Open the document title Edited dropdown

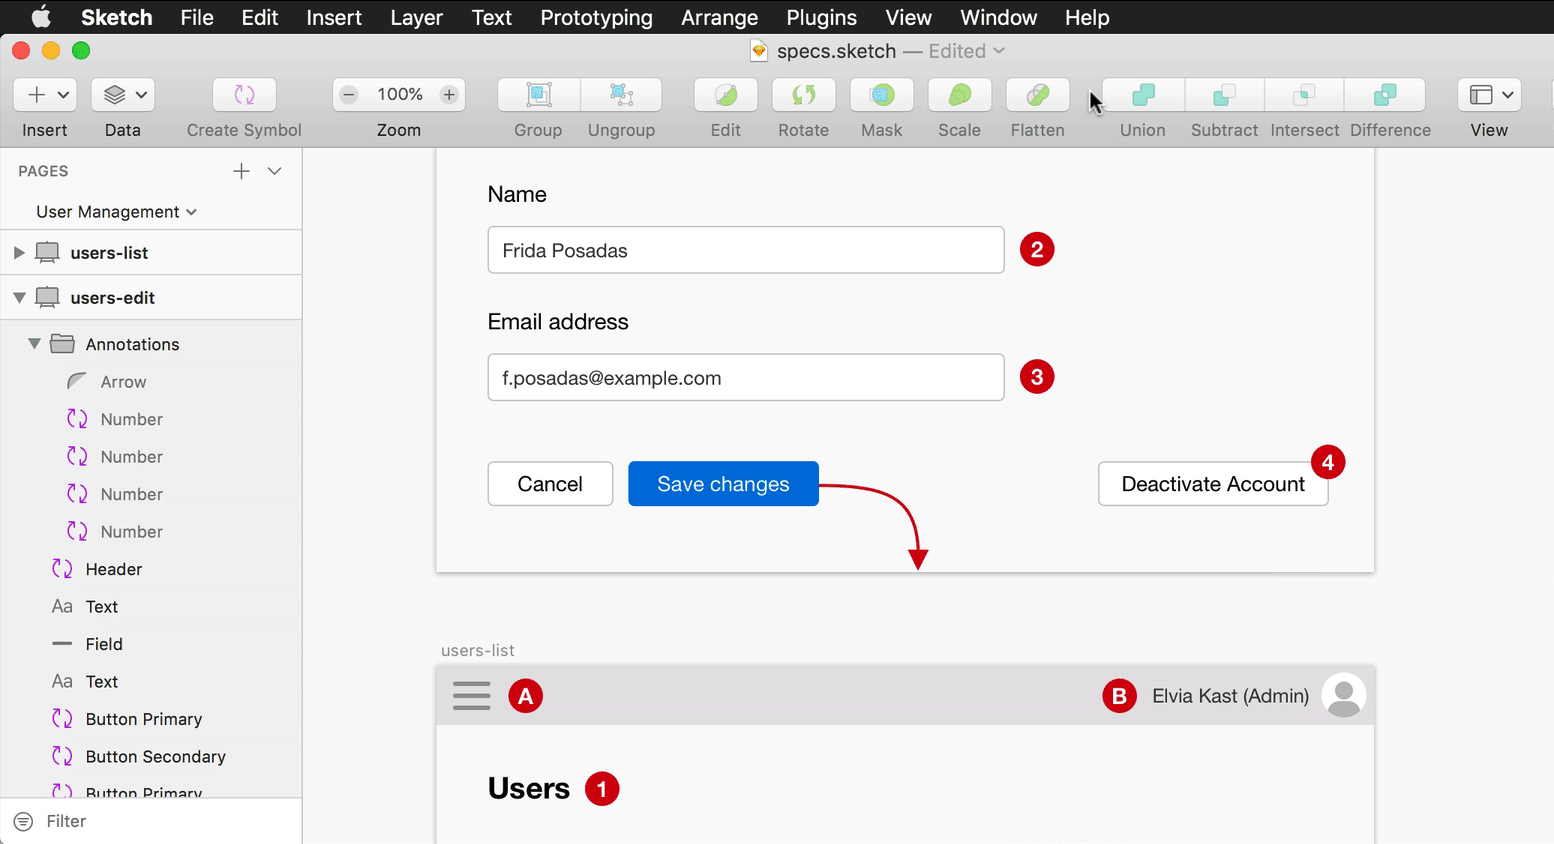pyautogui.click(x=967, y=51)
